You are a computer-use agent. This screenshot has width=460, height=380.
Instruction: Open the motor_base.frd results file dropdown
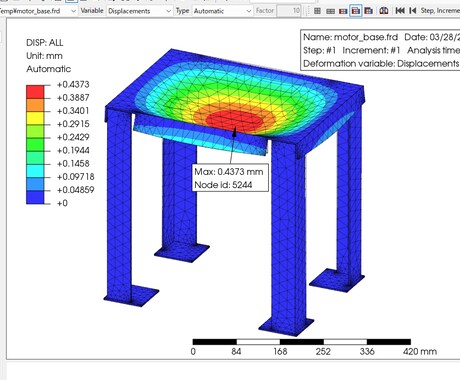(38, 11)
